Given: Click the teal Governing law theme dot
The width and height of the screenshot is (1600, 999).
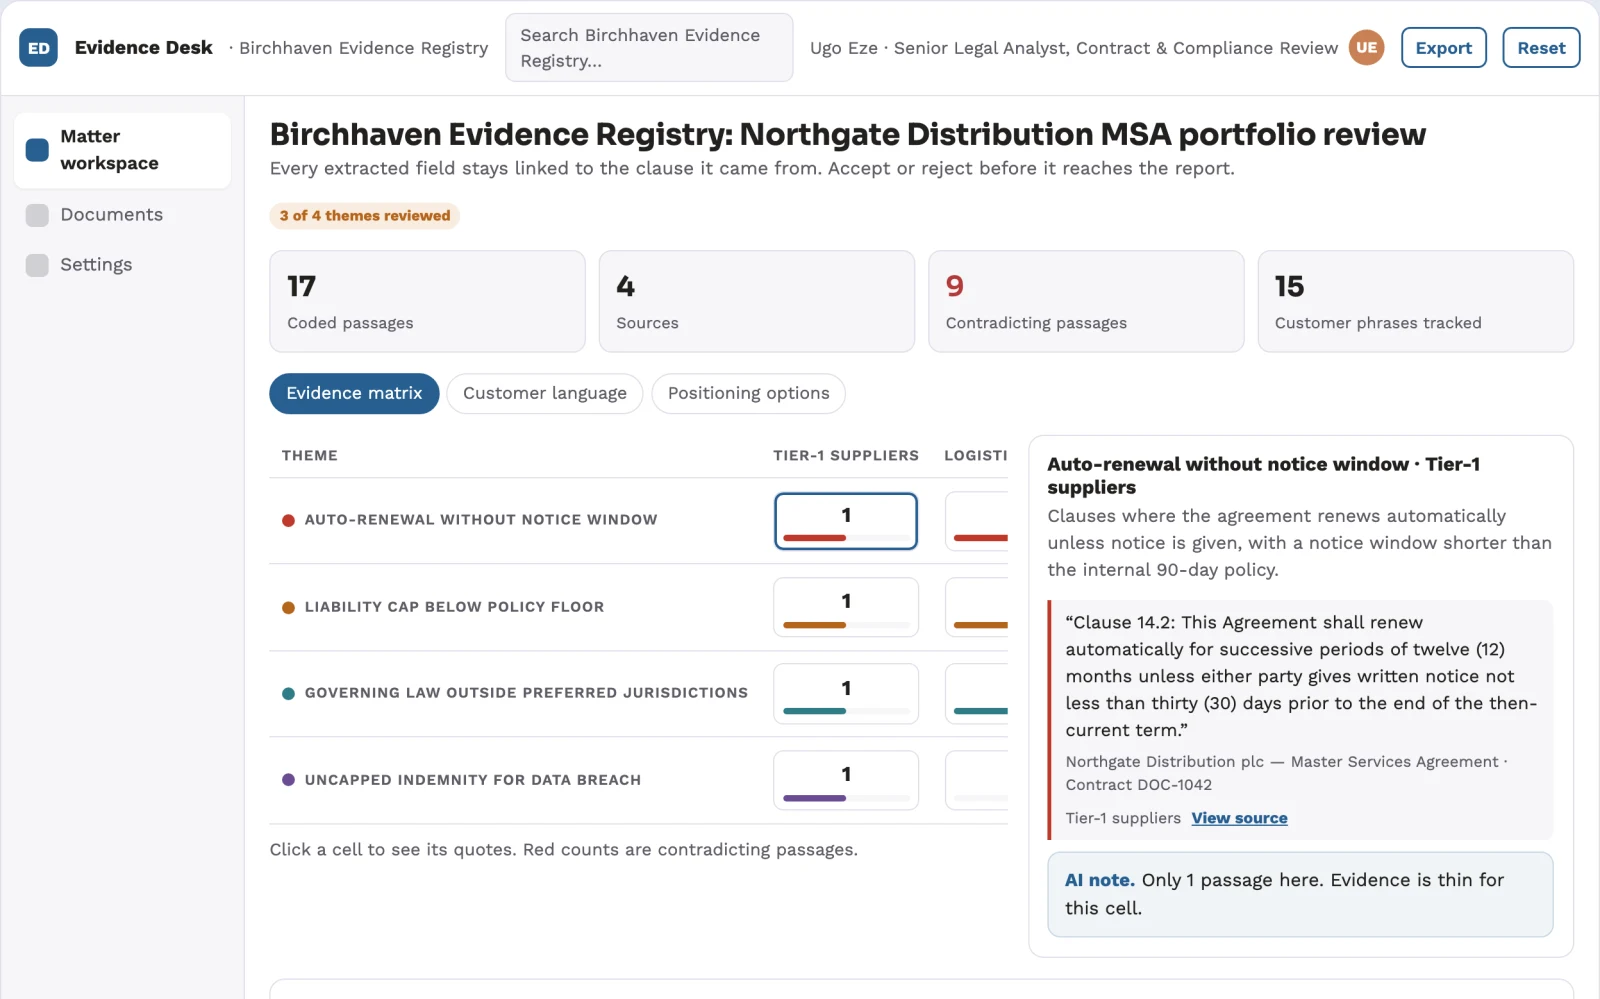Looking at the screenshot, I should point(288,693).
